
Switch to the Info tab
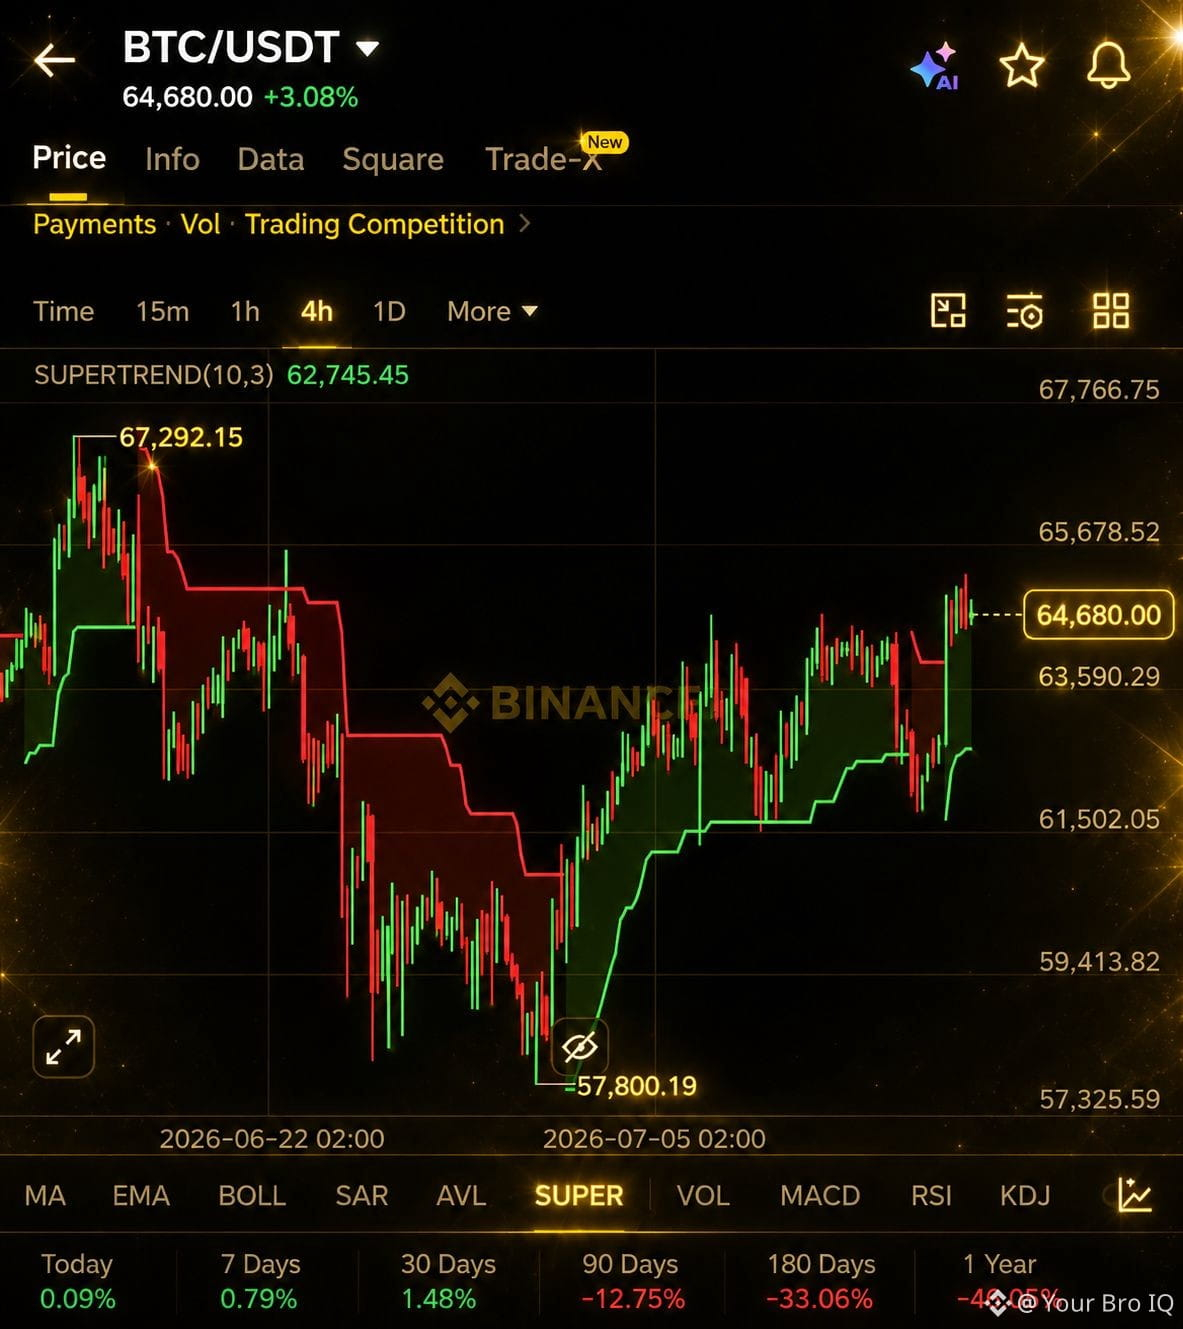(x=172, y=159)
